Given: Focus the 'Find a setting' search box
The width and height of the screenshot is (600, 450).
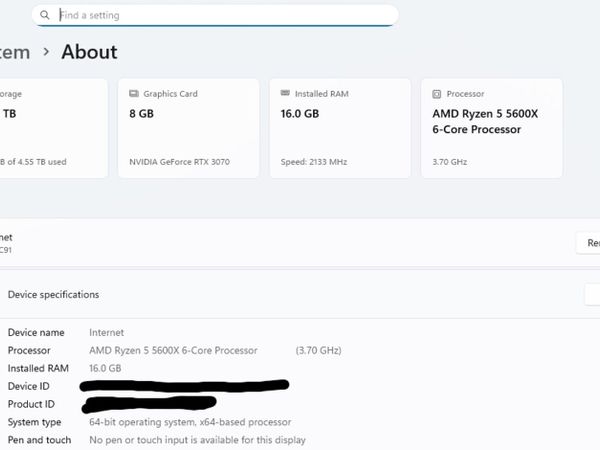Looking at the screenshot, I should coord(220,15).
